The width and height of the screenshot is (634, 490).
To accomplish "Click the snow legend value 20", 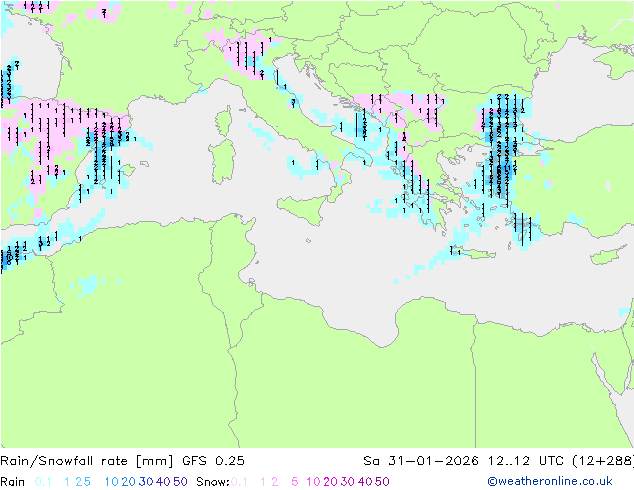I will [x=330, y=482].
